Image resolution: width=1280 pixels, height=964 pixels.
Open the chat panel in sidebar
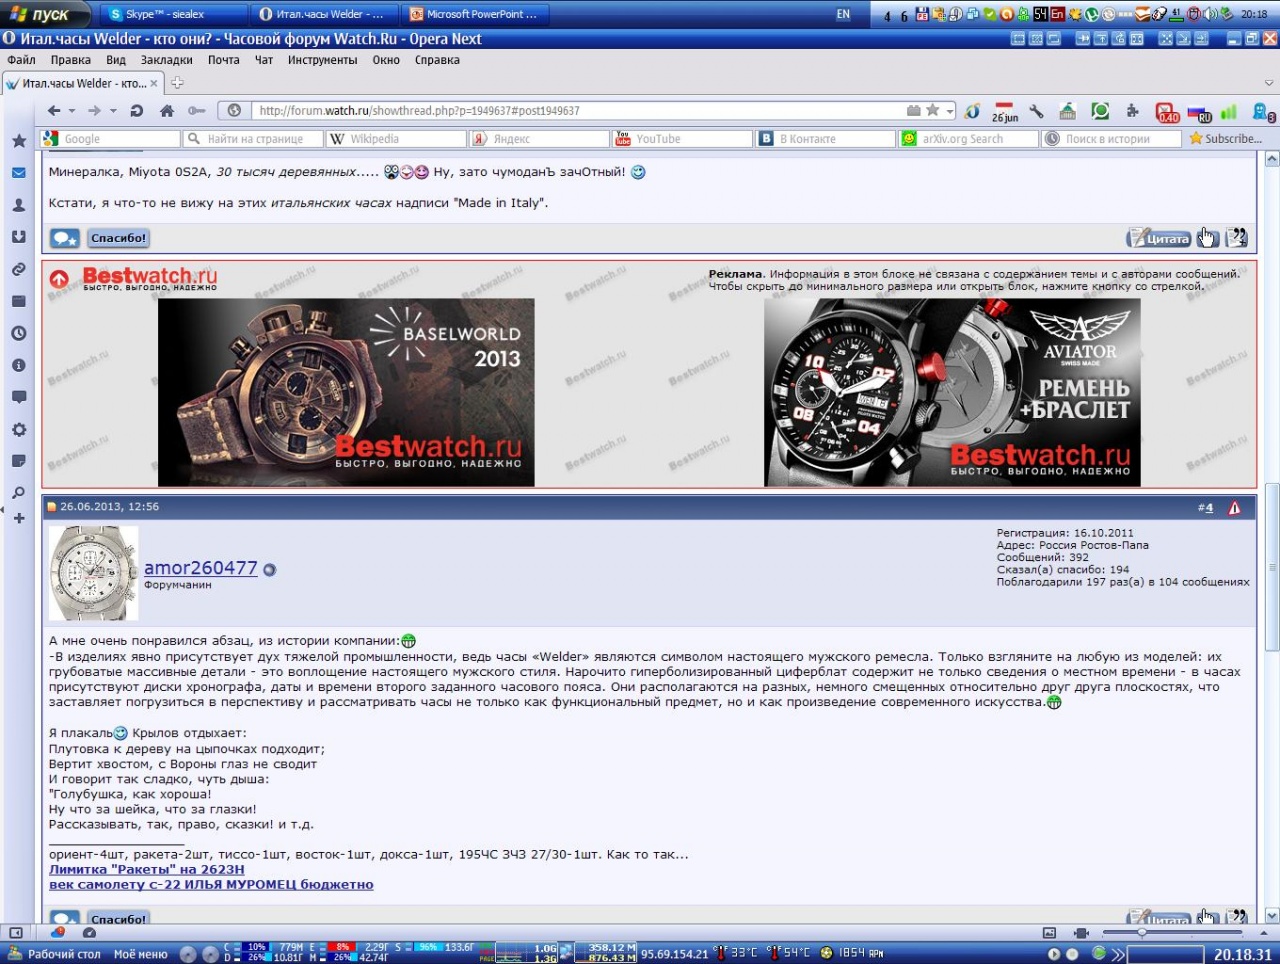19,397
